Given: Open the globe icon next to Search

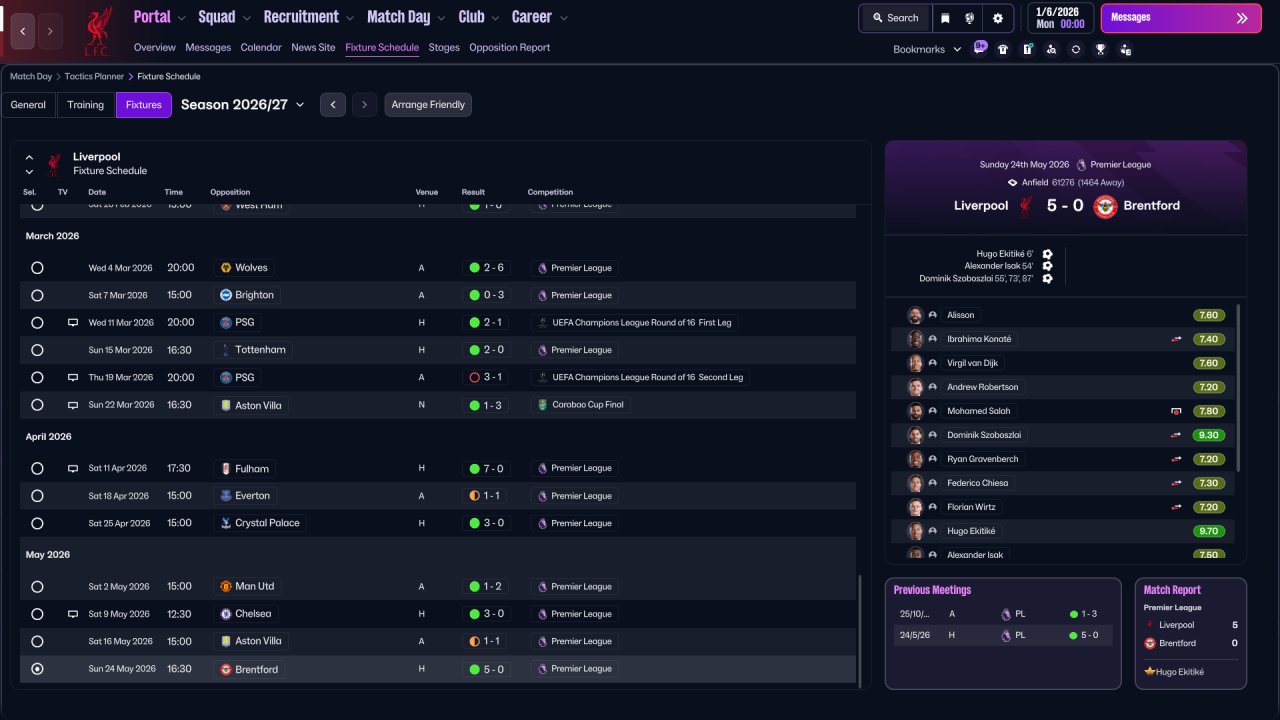Looking at the screenshot, I should (970, 18).
